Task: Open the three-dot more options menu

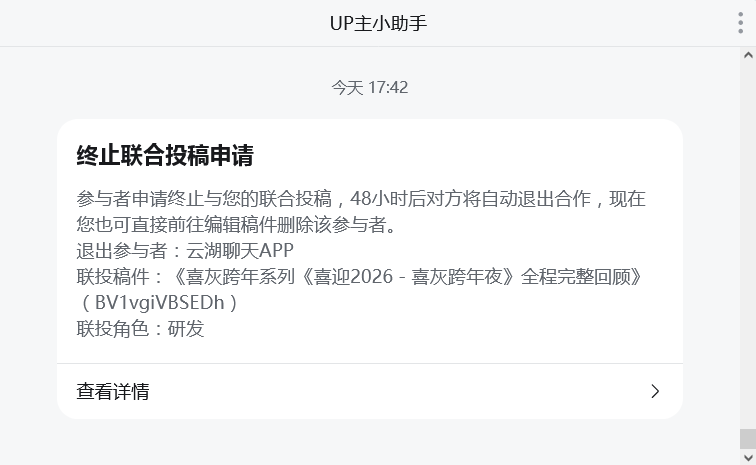Action: click(x=741, y=23)
